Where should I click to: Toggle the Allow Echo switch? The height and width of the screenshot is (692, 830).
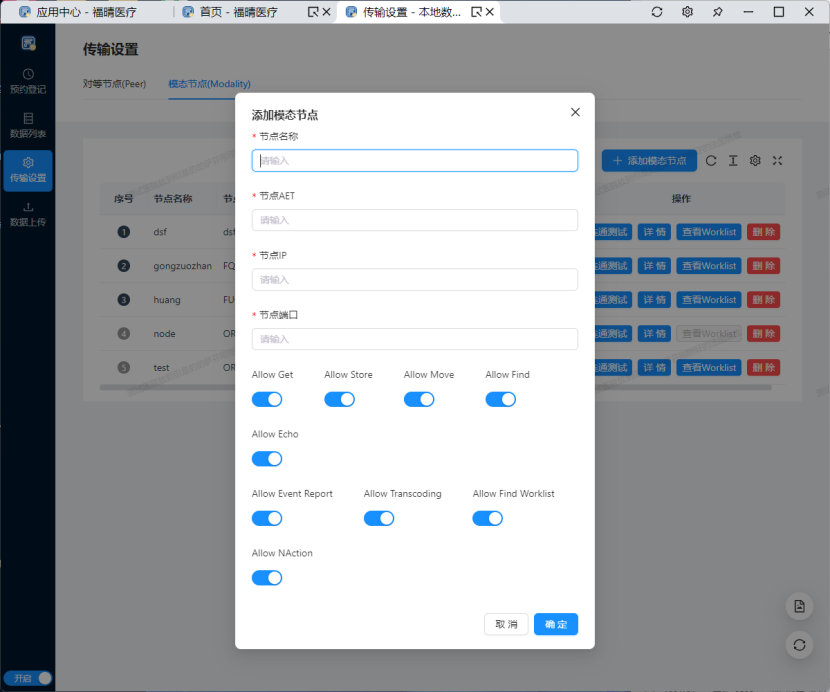click(x=267, y=459)
